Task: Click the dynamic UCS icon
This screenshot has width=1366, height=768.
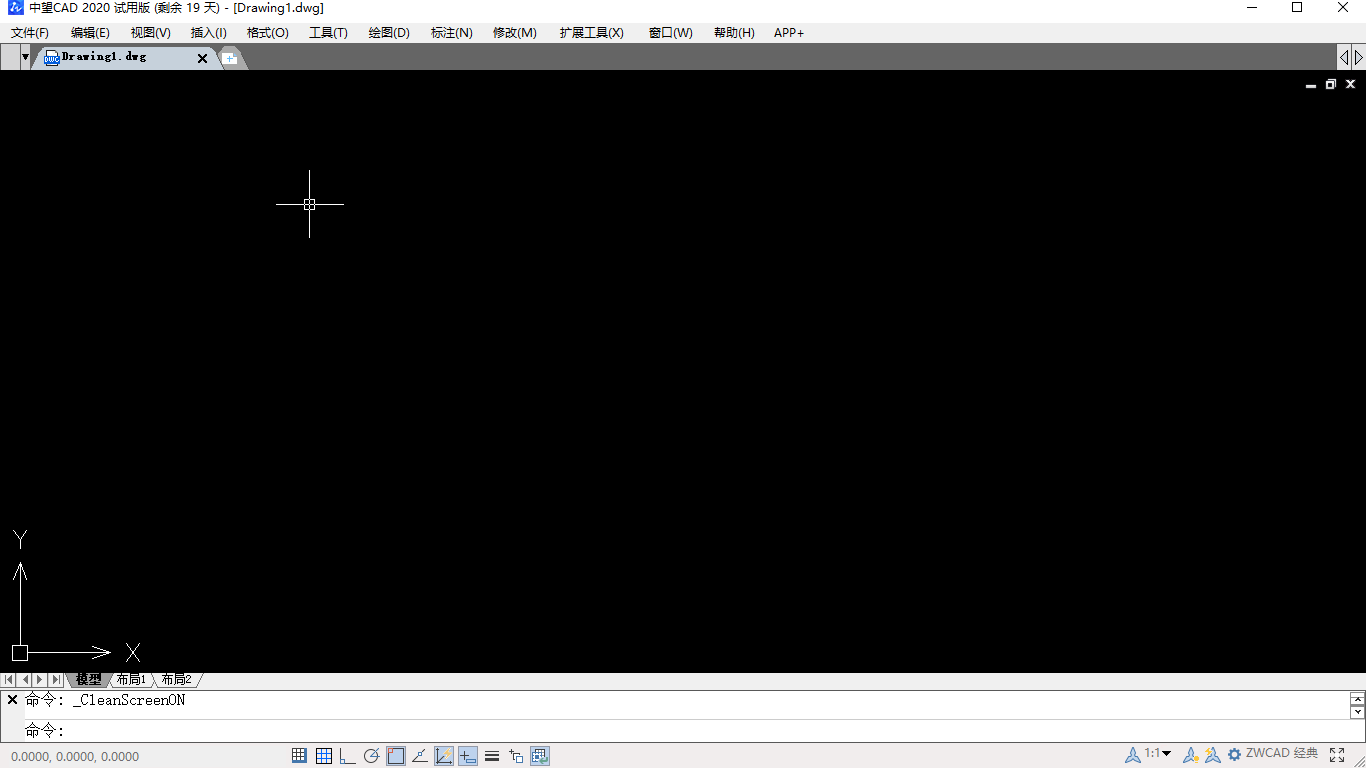Action: click(444, 756)
